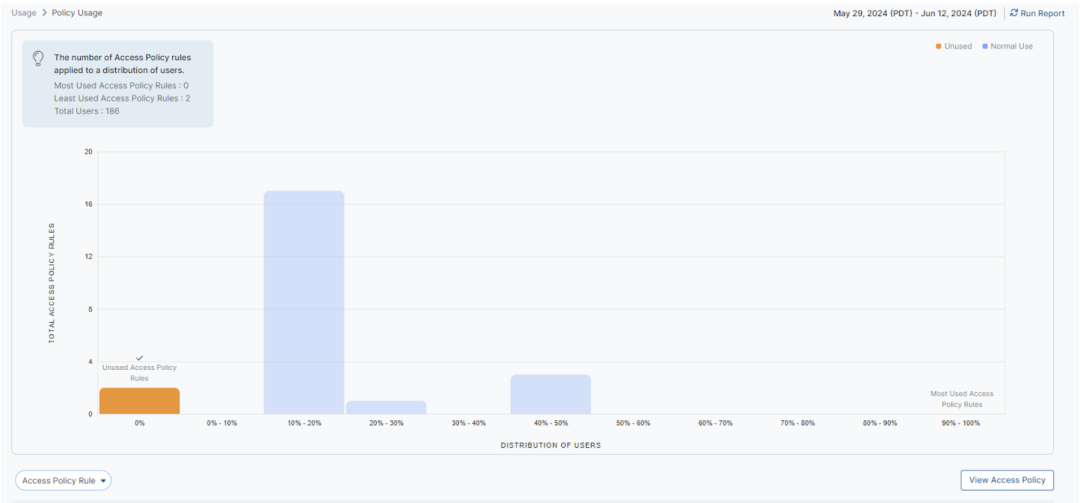Click the Most Used Access Policy Rules chart label
Screen dimensions: 1080x503
pyautogui.click(x=961, y=399)
